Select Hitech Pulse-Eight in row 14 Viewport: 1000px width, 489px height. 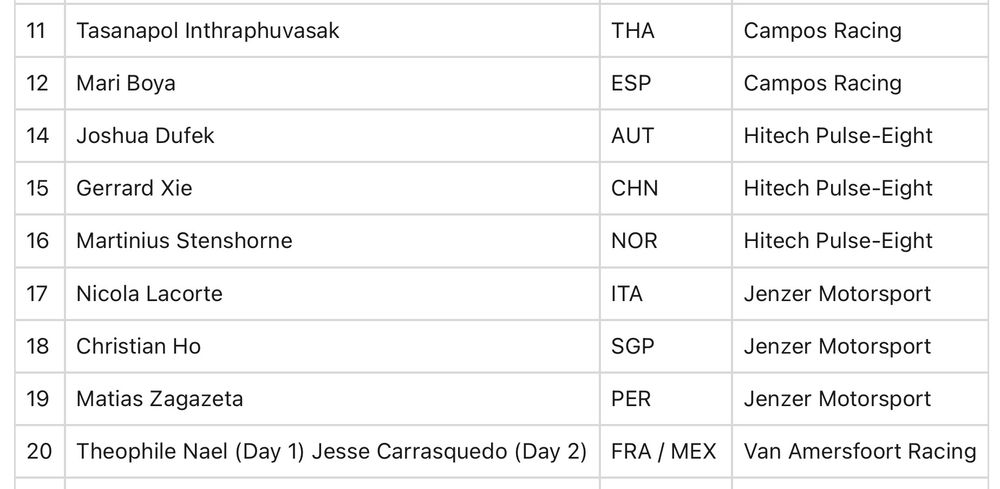(x=838, y=135)
